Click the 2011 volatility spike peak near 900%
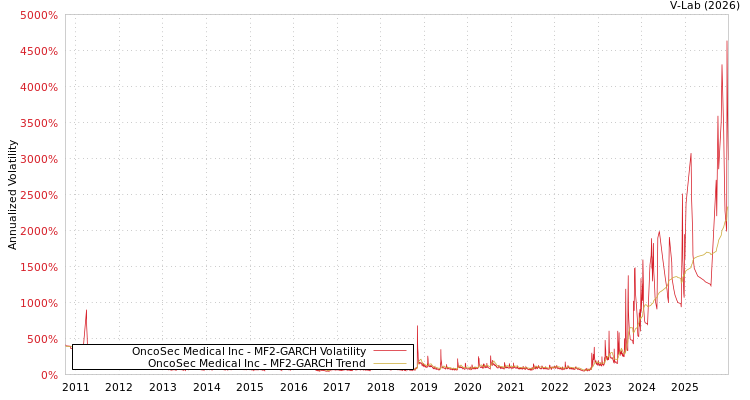The width and height of the screenshot is (750, 400). tap(86, 310)
